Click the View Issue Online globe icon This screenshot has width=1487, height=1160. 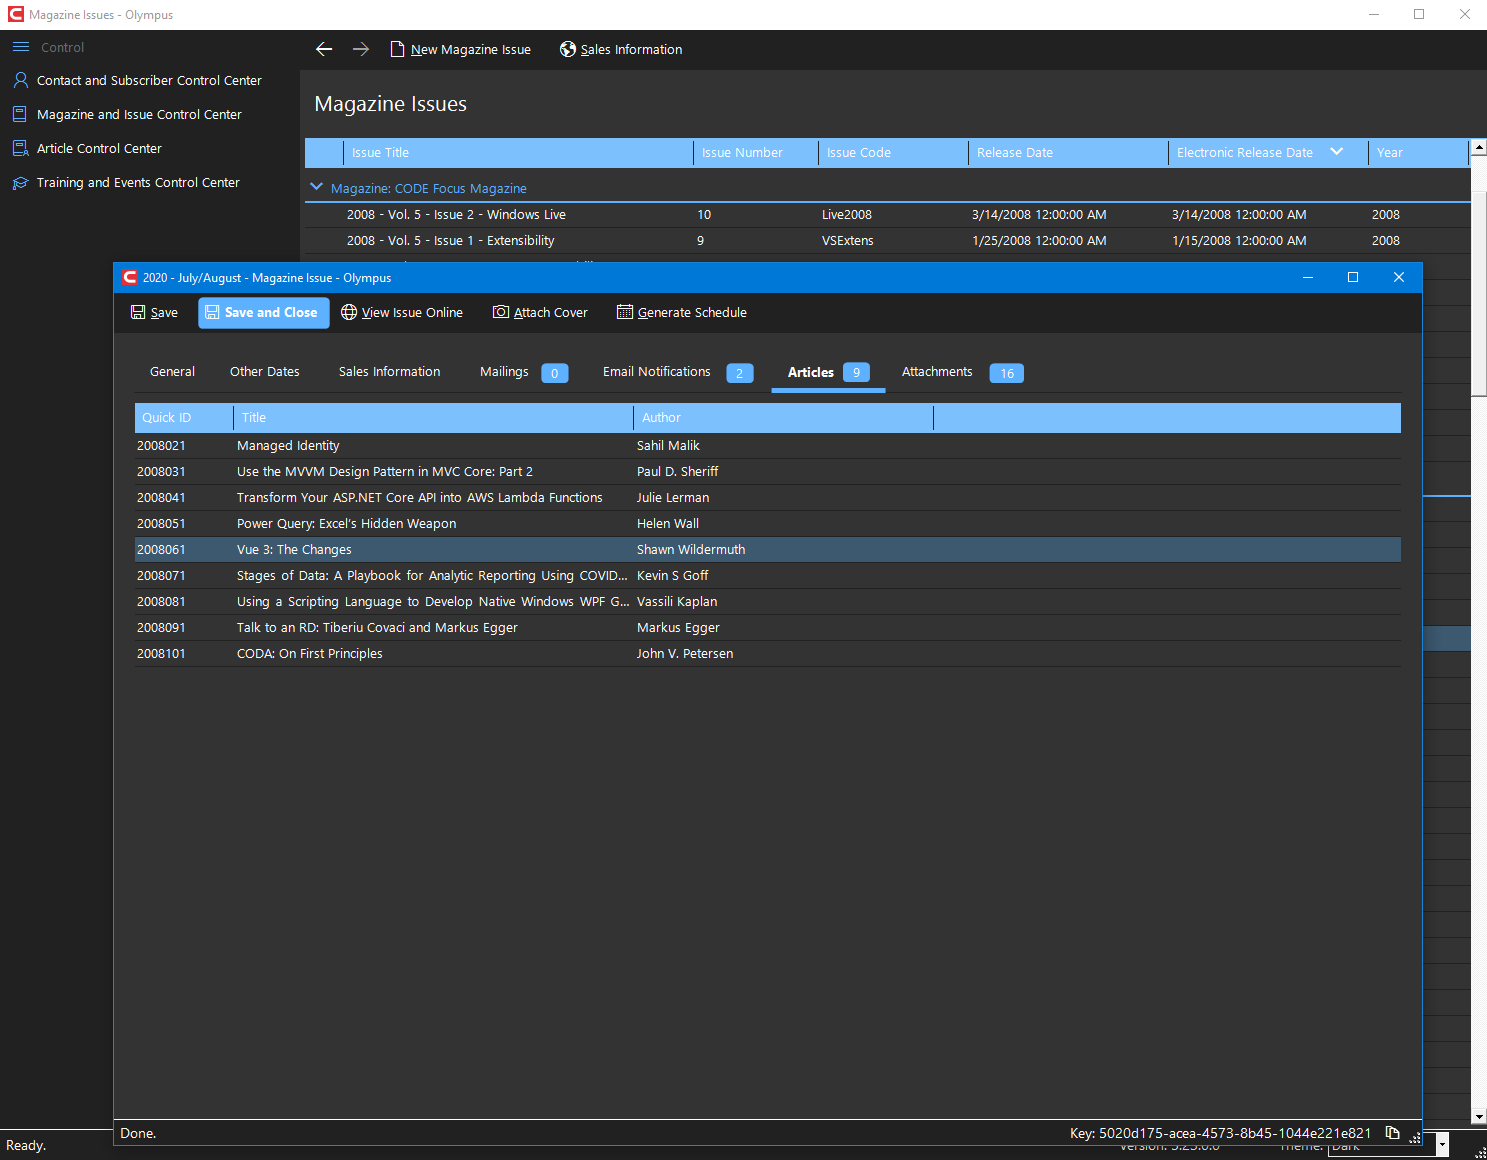pos(349,313)
